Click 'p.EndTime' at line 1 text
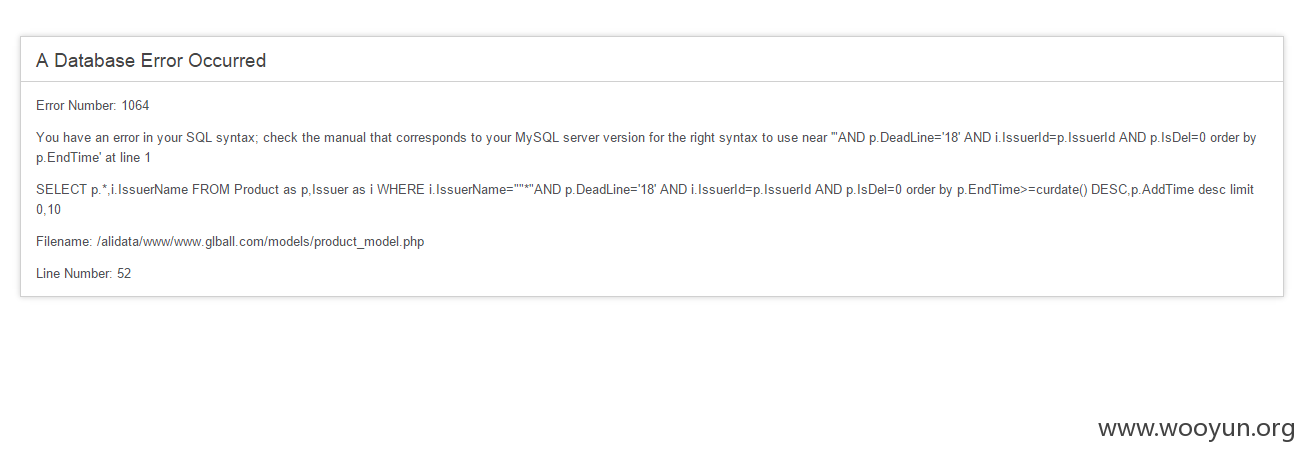 [93, 157]
